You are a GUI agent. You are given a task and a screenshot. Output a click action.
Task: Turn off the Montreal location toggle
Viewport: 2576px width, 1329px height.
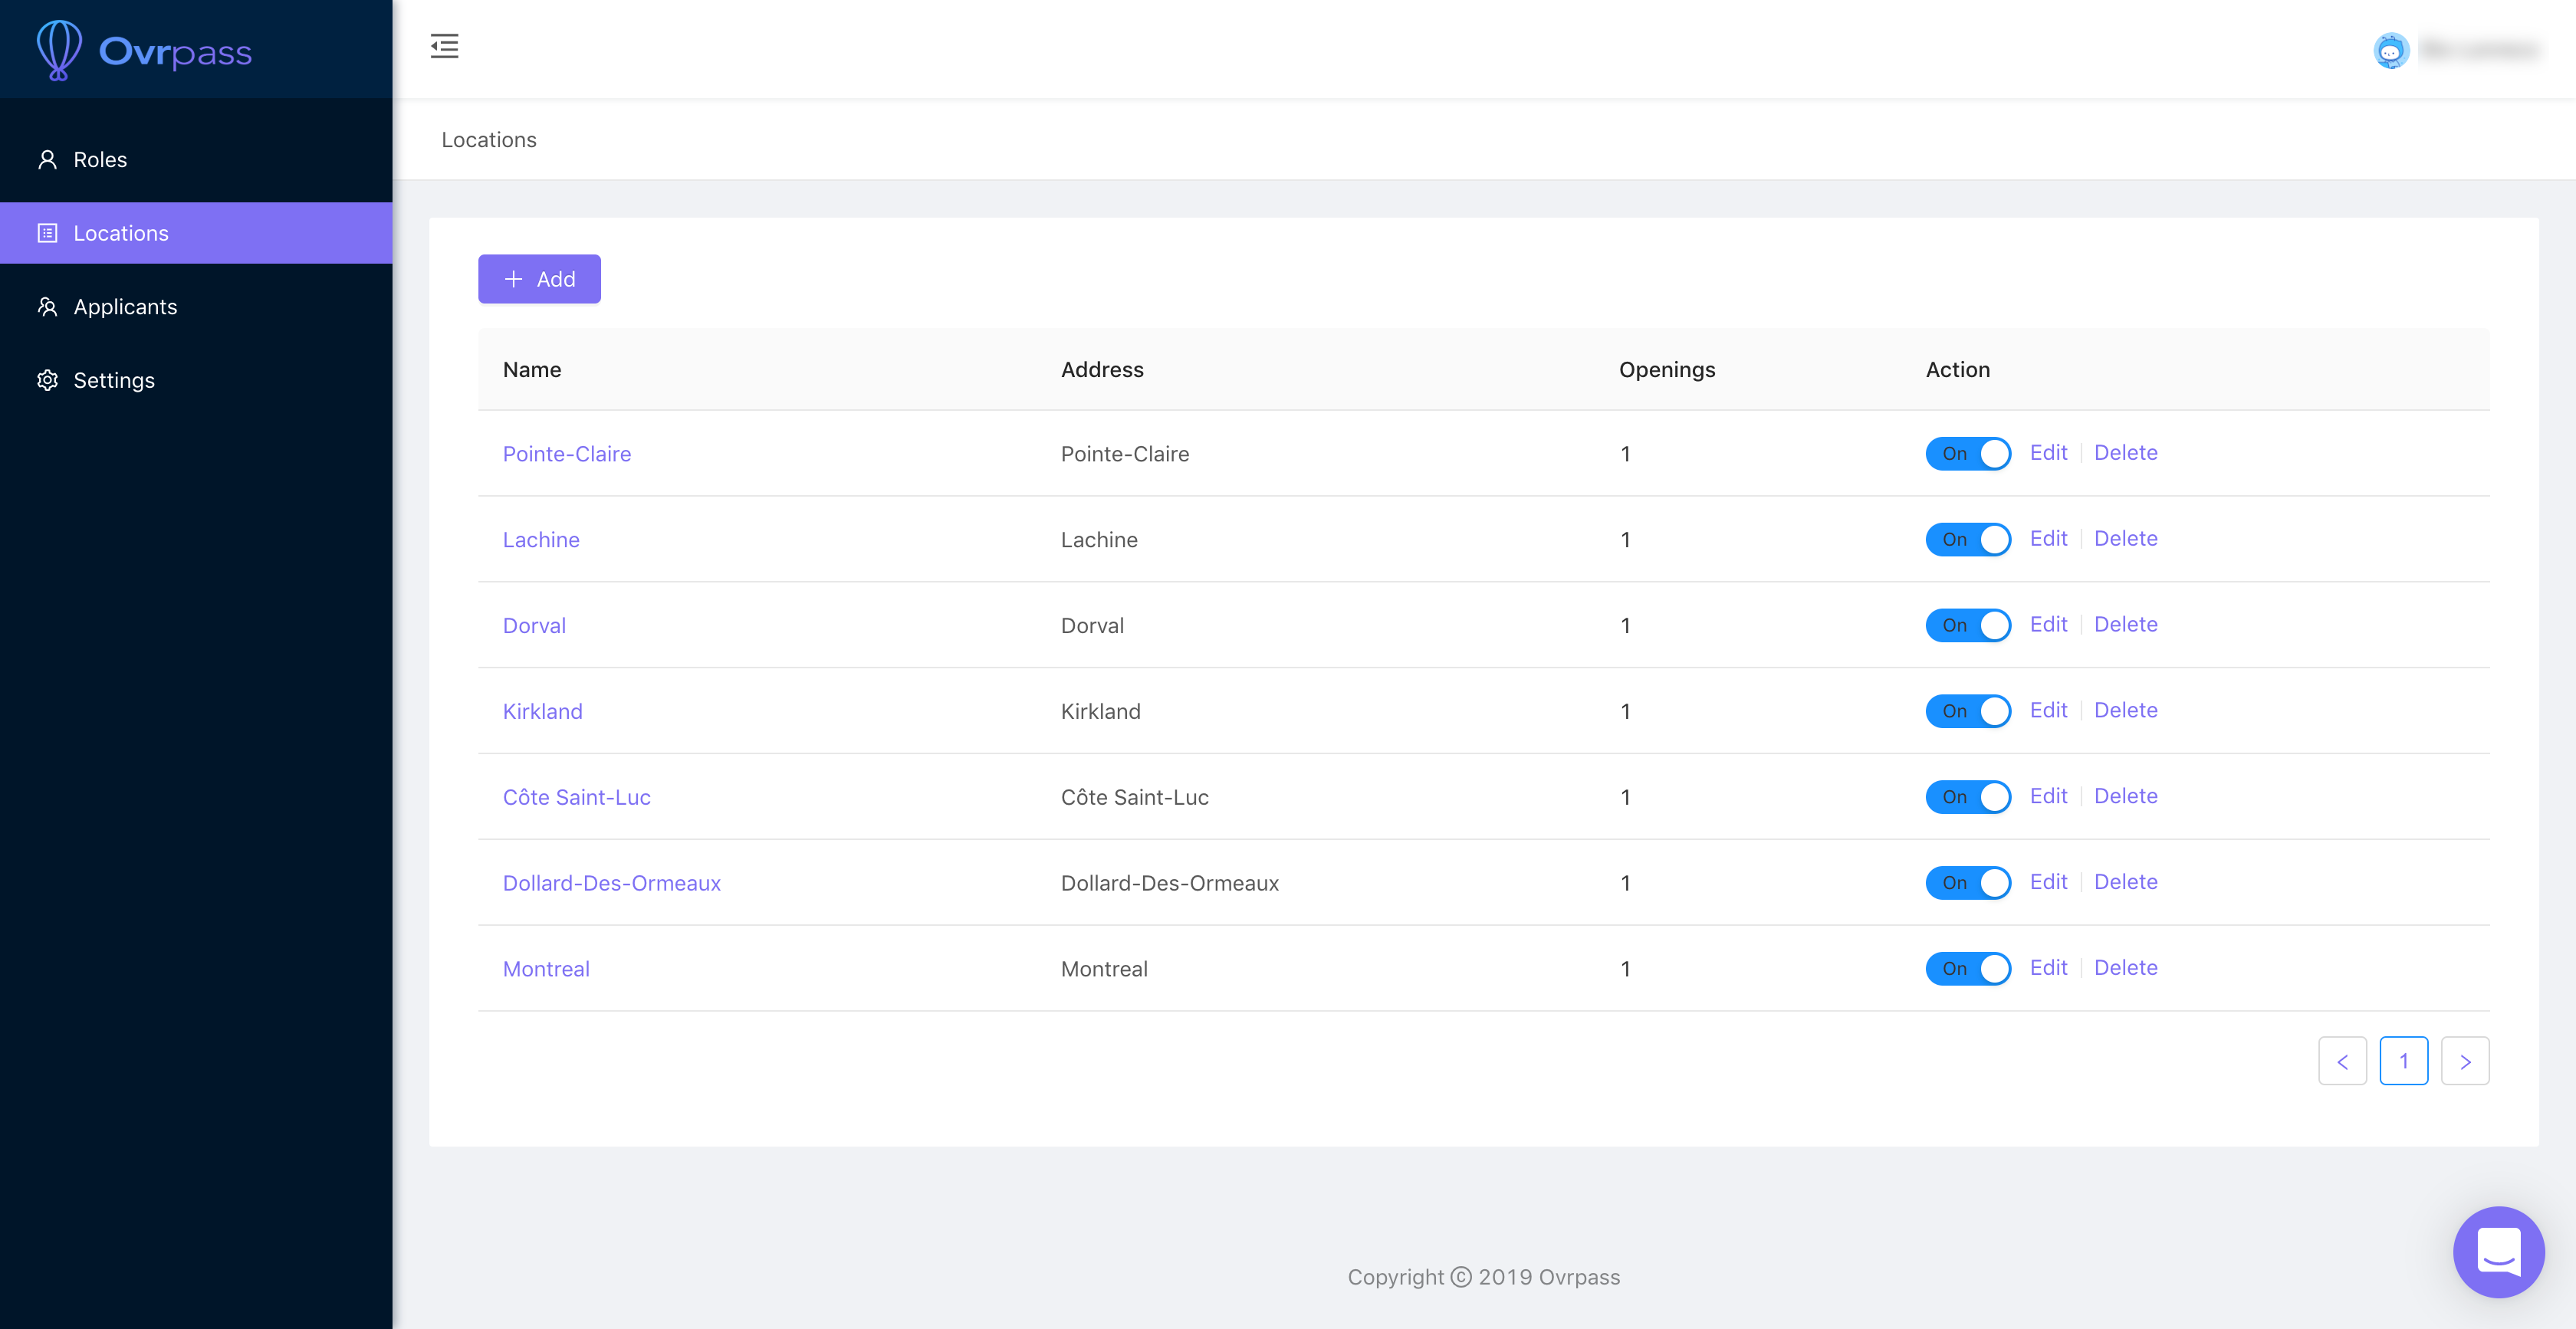point(1967,968)
